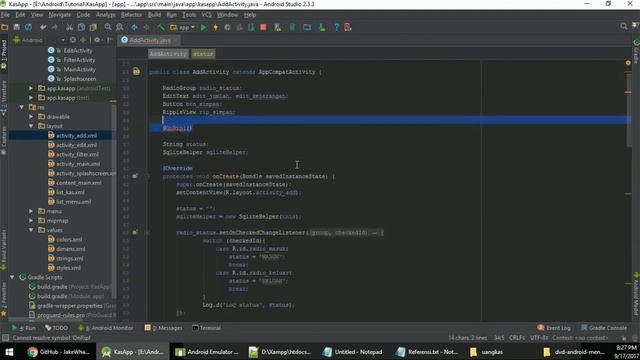
Task: Click the class gutter icon beside AddActivity
Action: (x=136, y=71)
